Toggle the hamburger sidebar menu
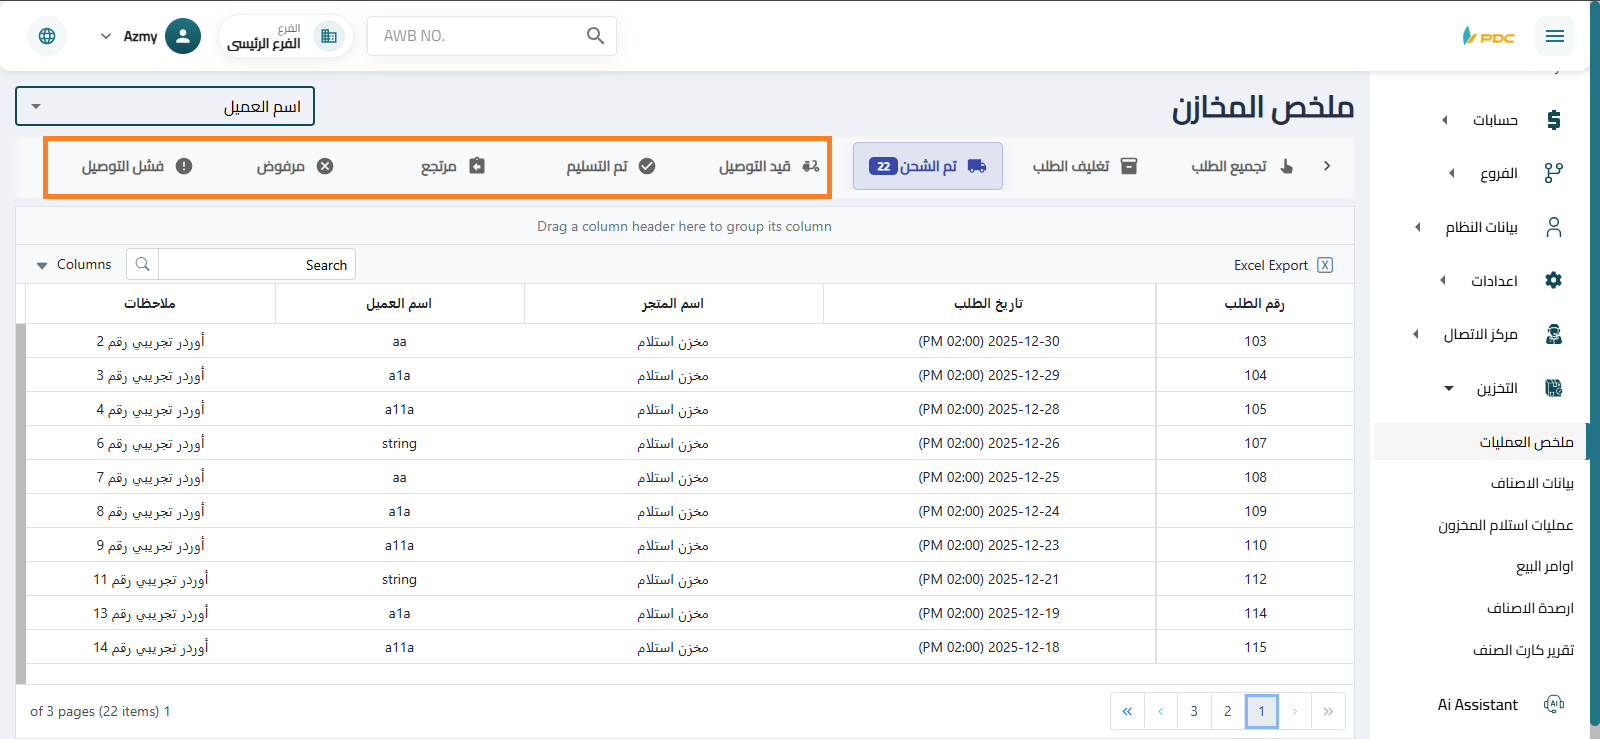Viewport: 1600px width, 739px height. coord(1554,36)
